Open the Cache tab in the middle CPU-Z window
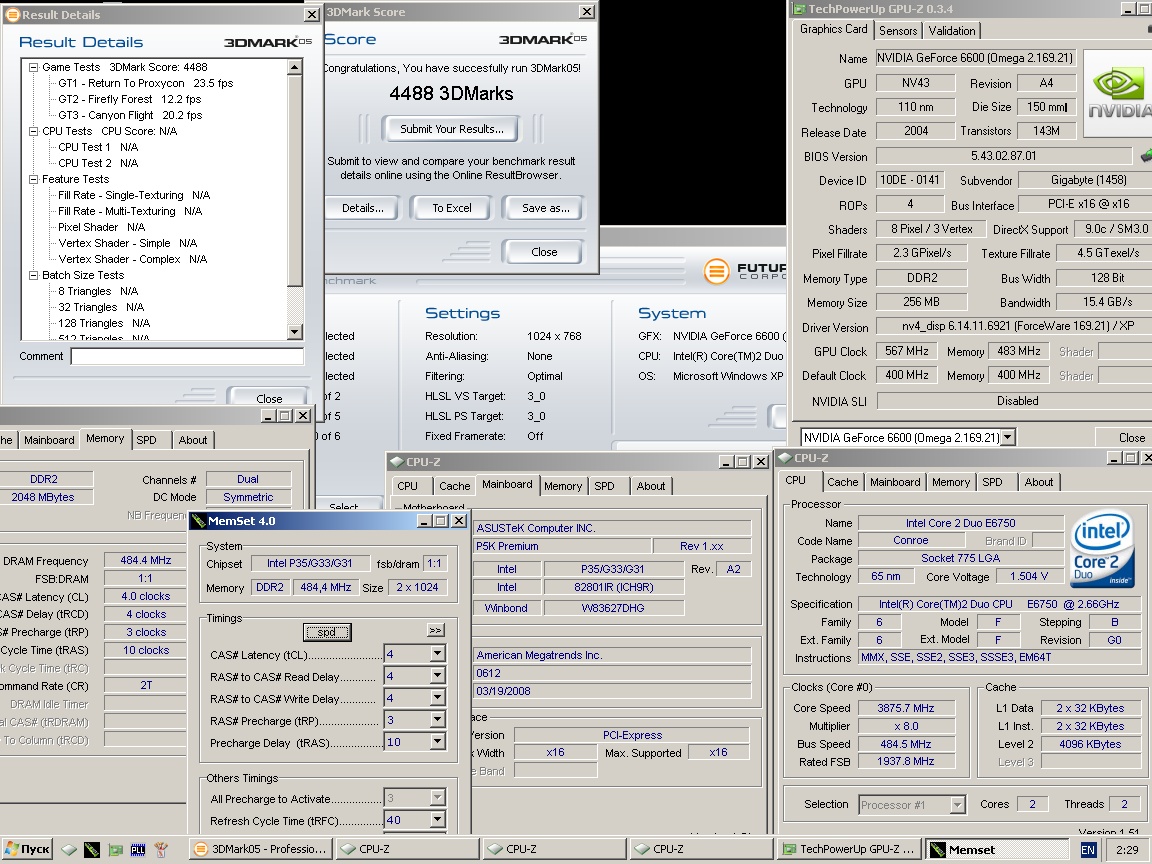 click(454, 486)
